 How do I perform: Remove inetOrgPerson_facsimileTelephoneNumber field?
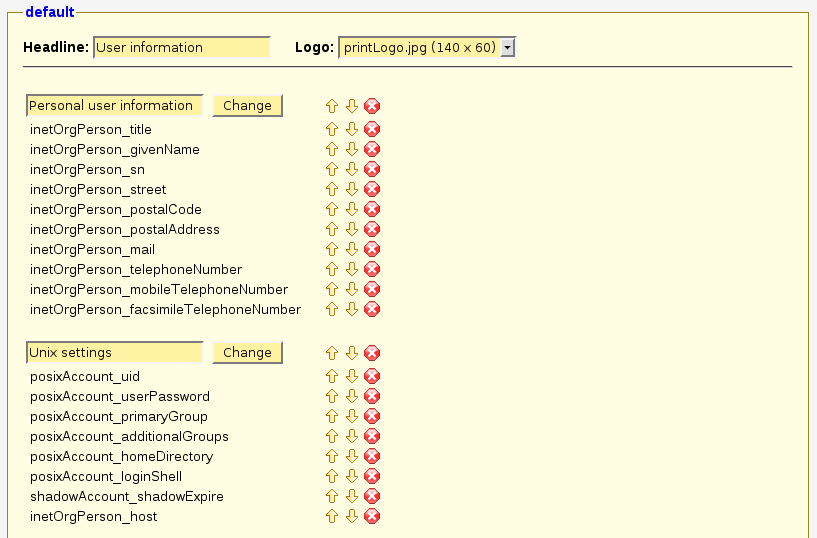pos(372,309)
